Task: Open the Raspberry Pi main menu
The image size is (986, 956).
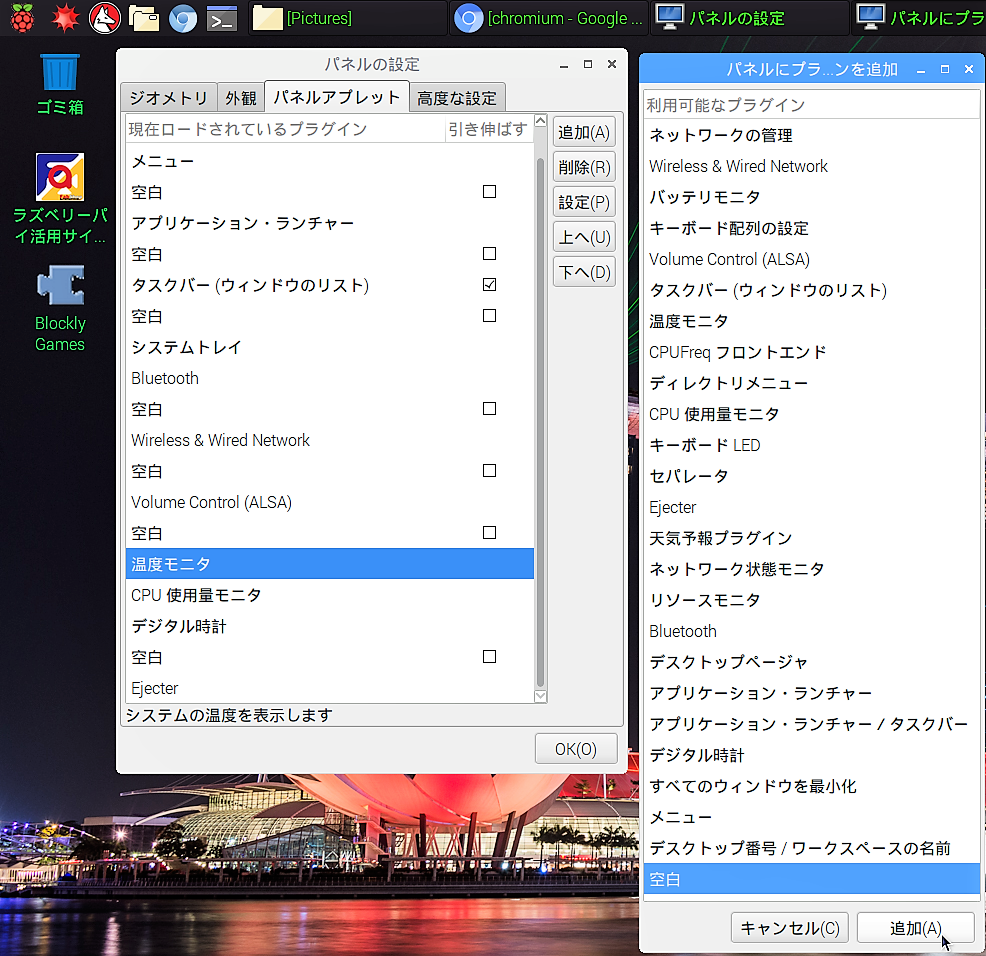Action: (x=22, y=18)
